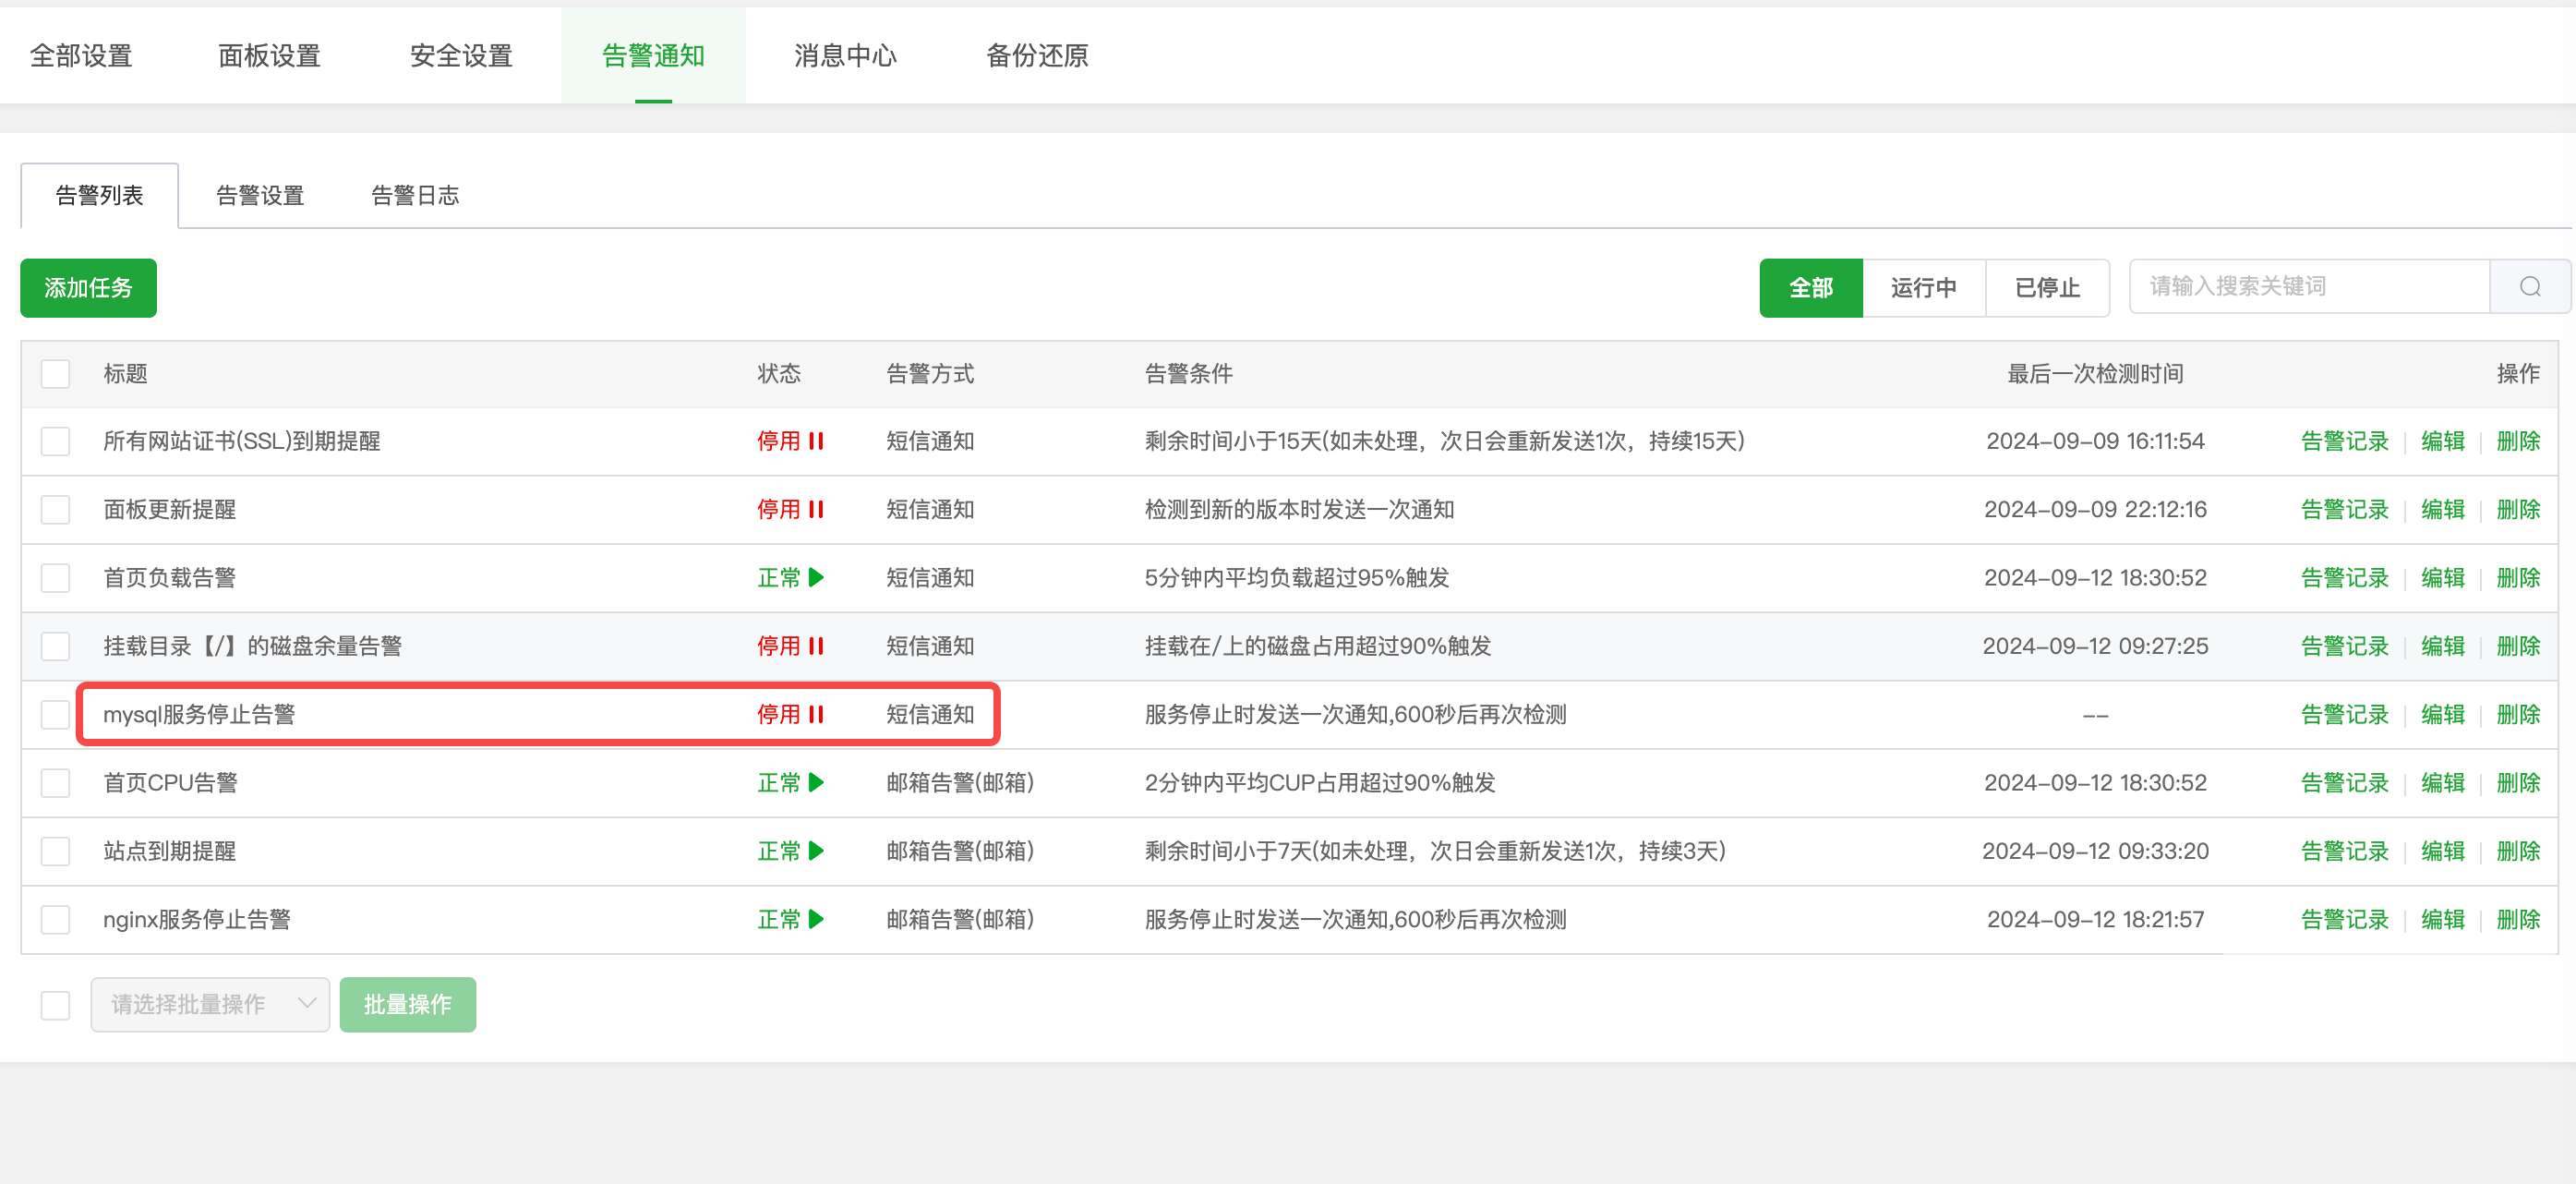
Task: Pause the 首页负载告警 task (正常)
Action: 790,577
